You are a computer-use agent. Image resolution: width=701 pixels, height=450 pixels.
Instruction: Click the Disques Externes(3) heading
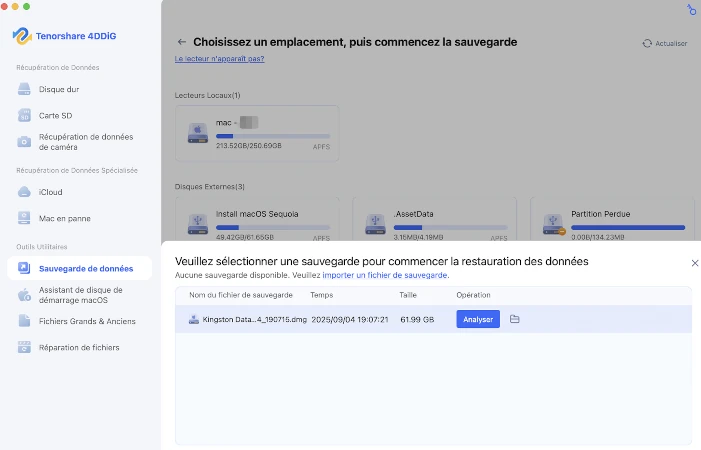[x=210, y=186]
